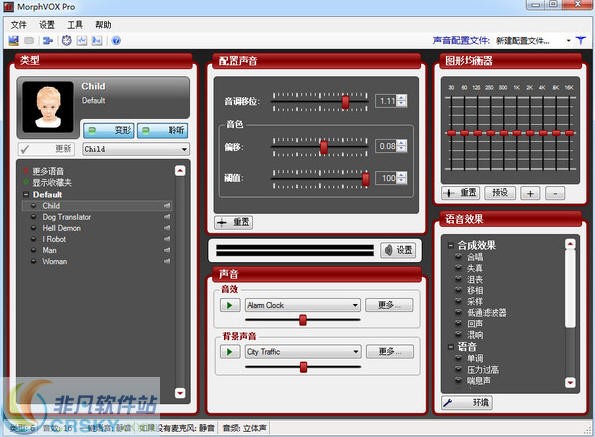Click 更多语音 in the voice list

coord(48,171)
